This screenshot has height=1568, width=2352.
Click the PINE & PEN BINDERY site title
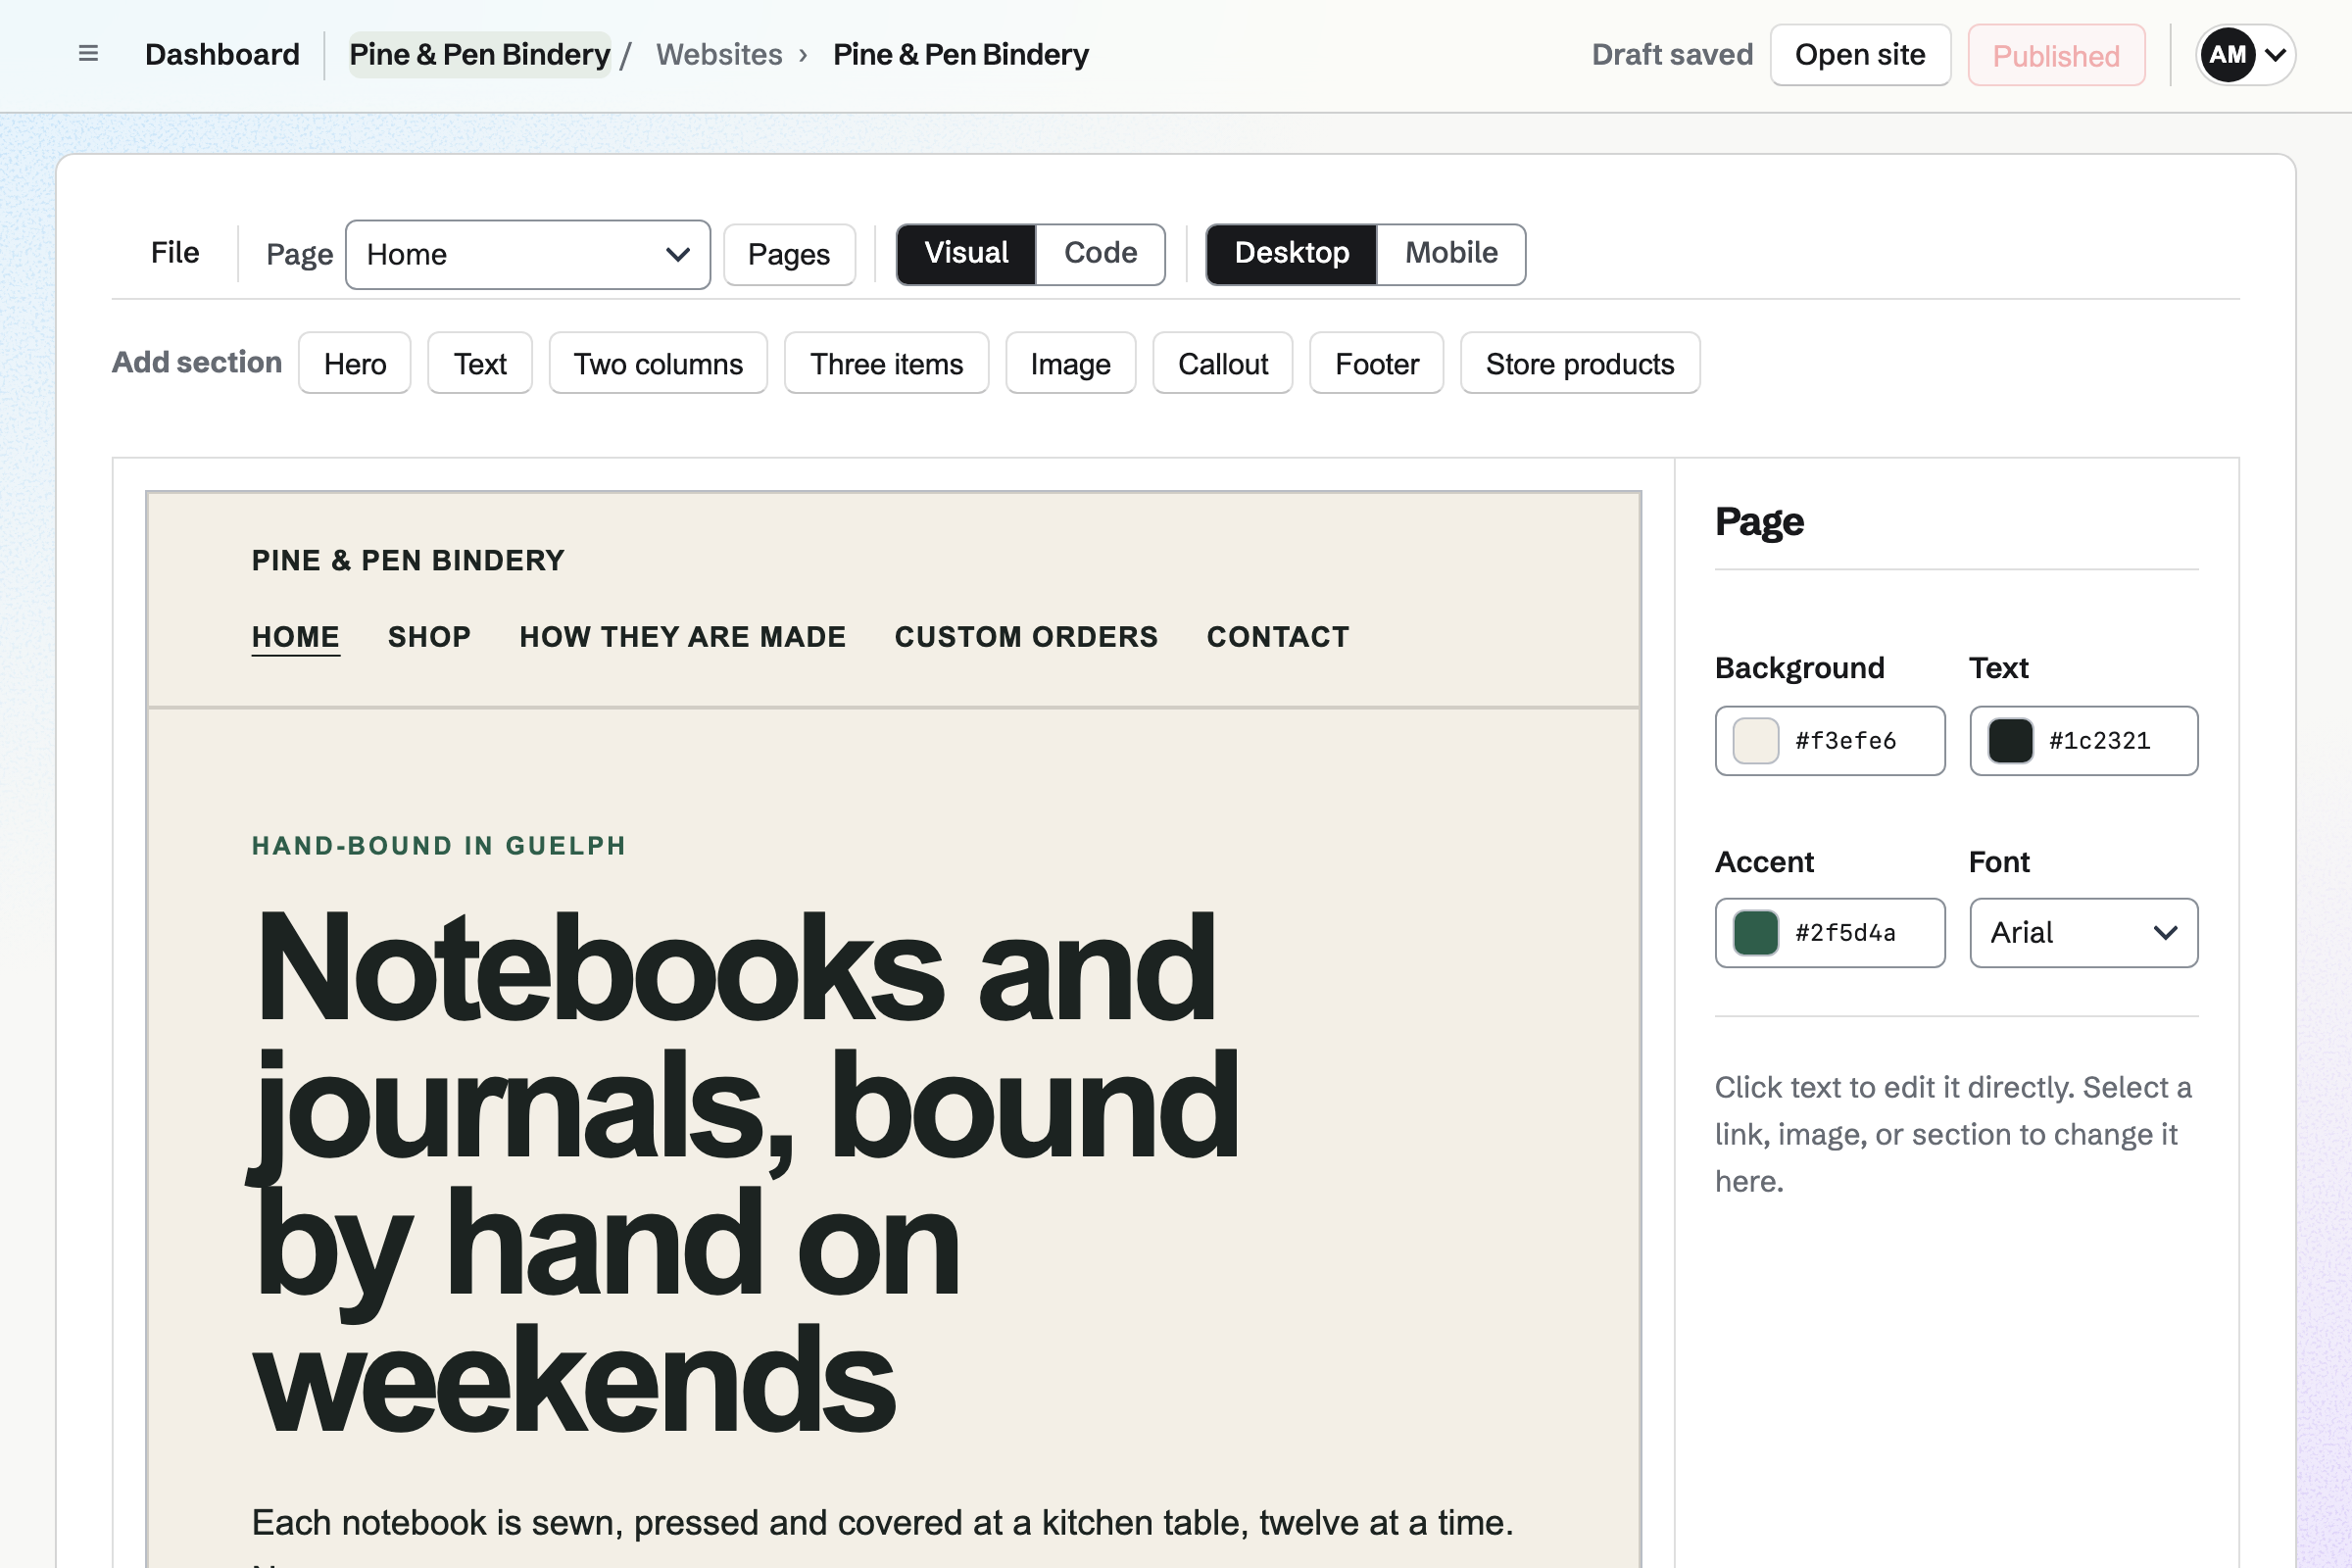coord(408,560)
